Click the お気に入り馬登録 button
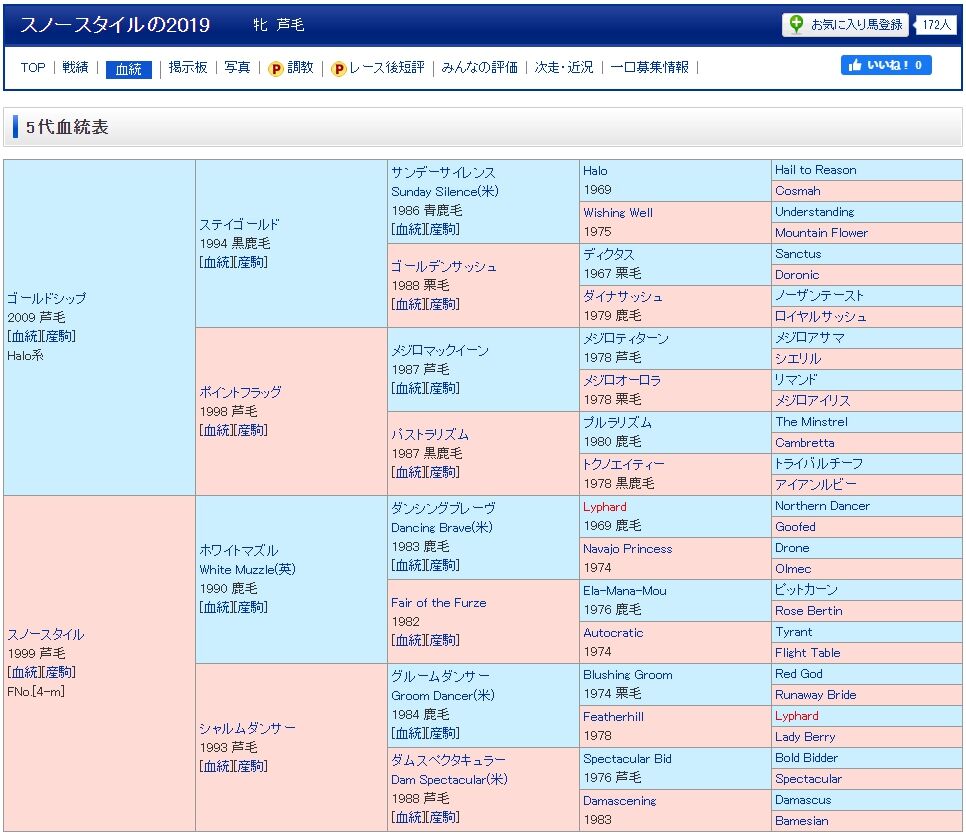The width and height of the screenshot is (966, 835). [x=845, y=25]
